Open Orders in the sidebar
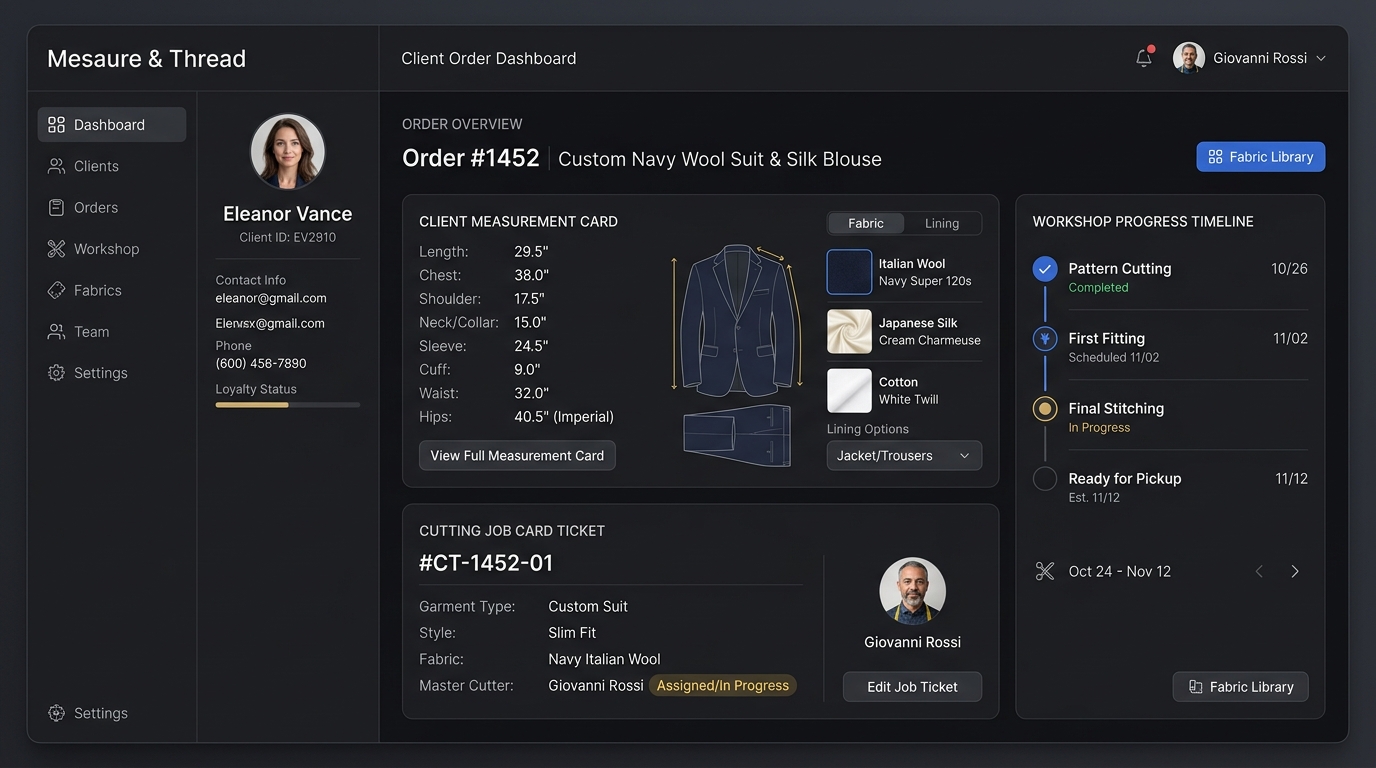 112,207
